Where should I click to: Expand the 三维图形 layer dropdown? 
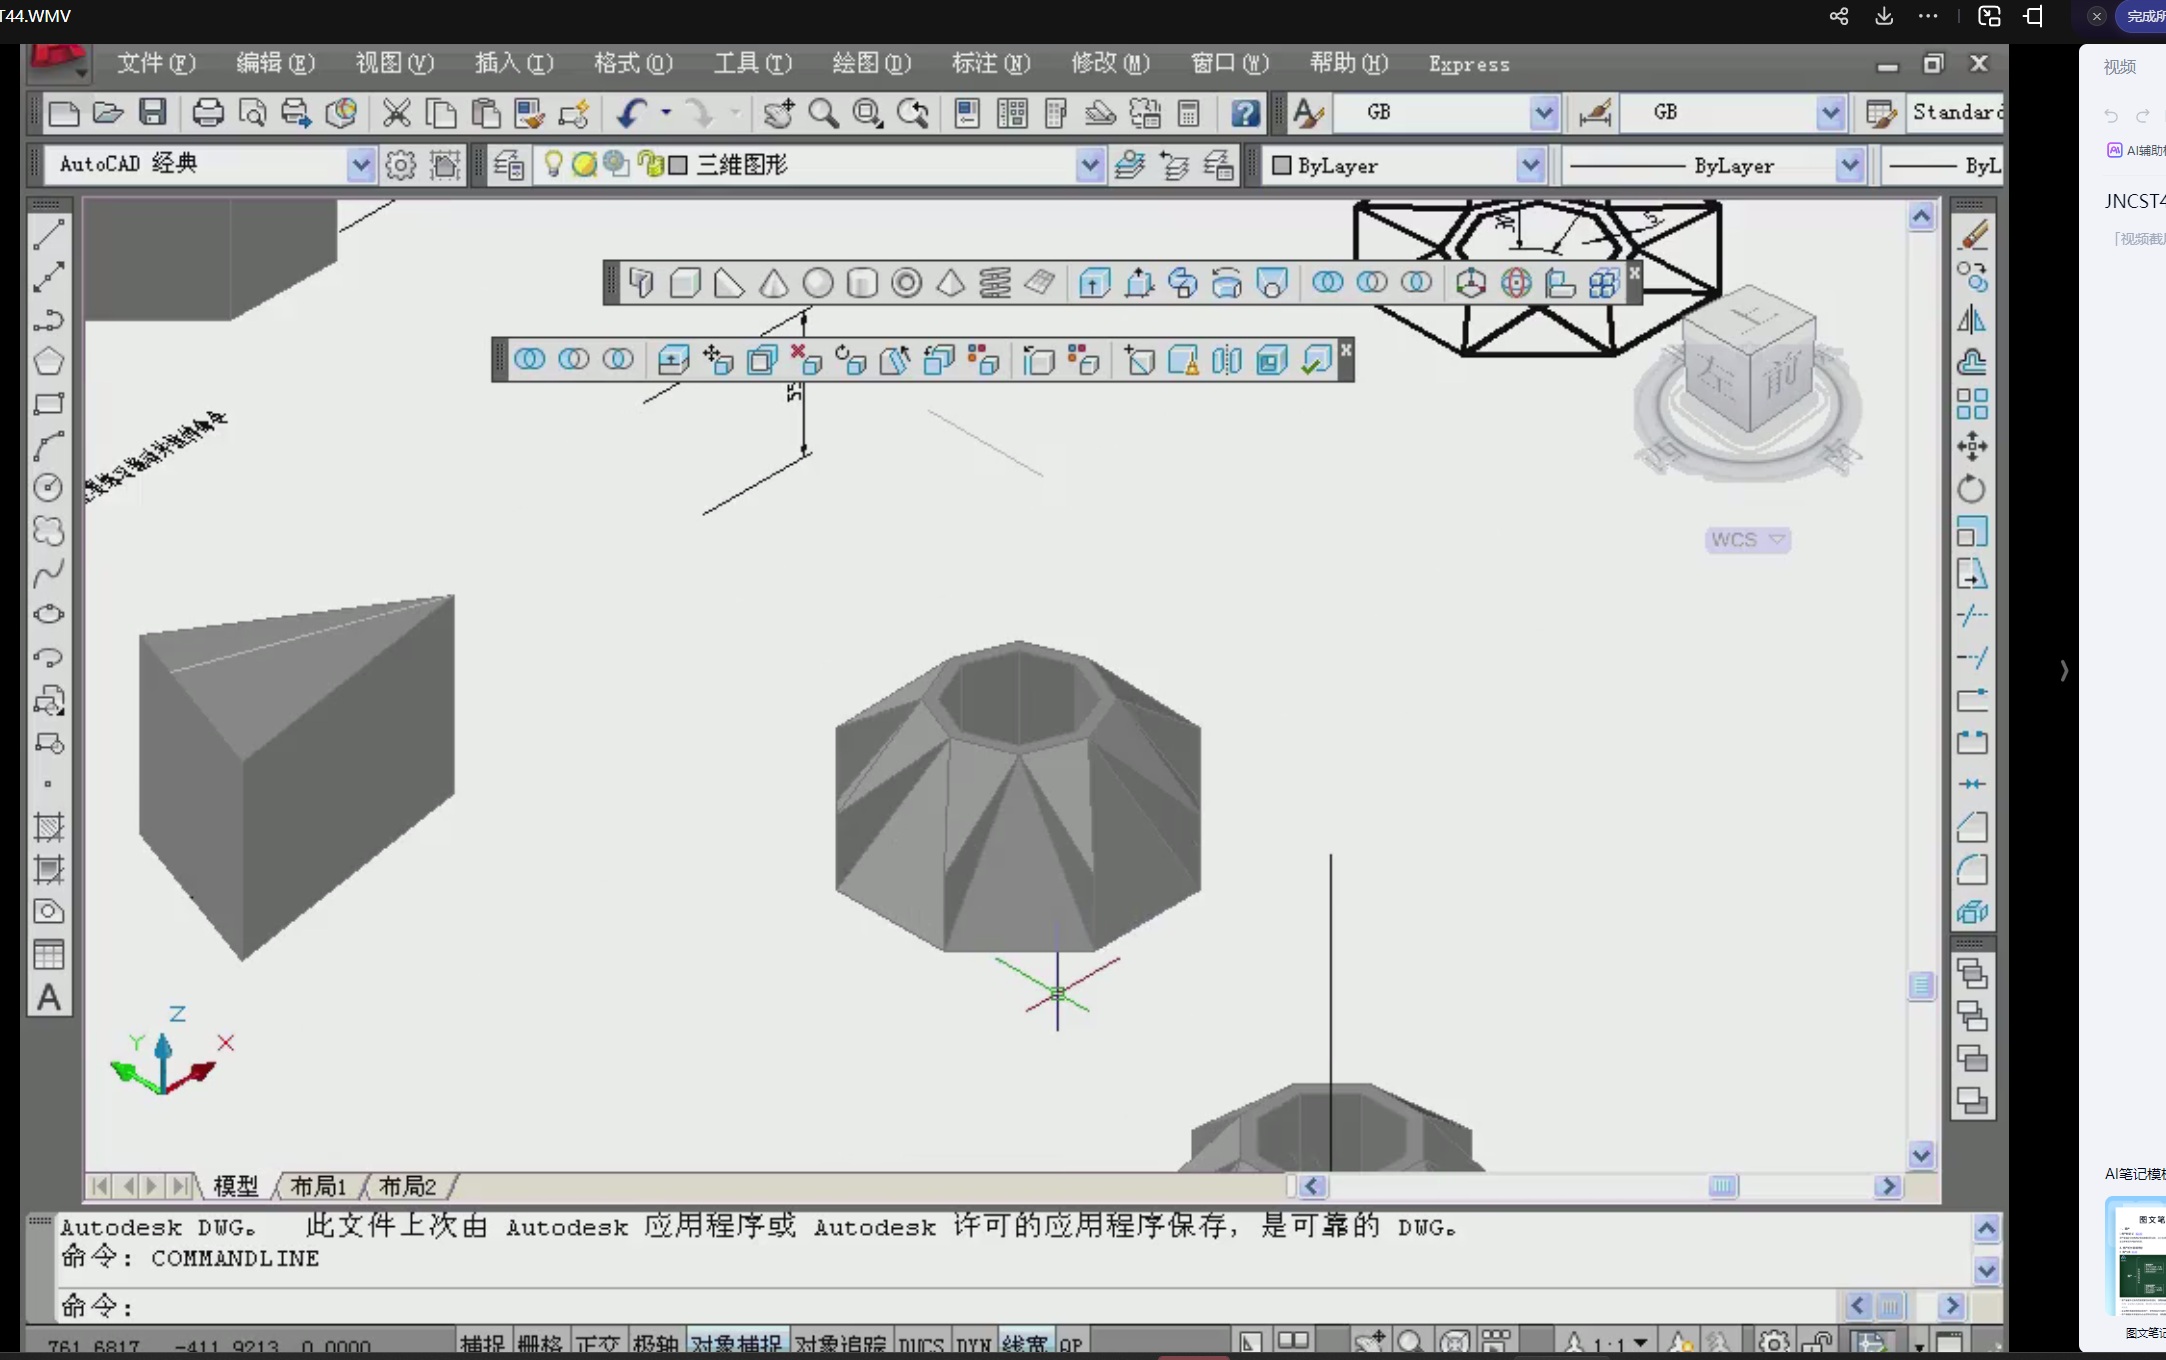(x=1089, y=165)
